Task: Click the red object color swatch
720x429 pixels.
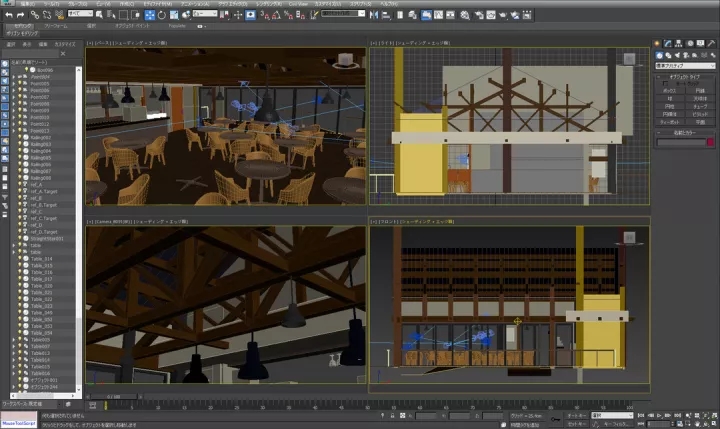Action: coord(710,142)
